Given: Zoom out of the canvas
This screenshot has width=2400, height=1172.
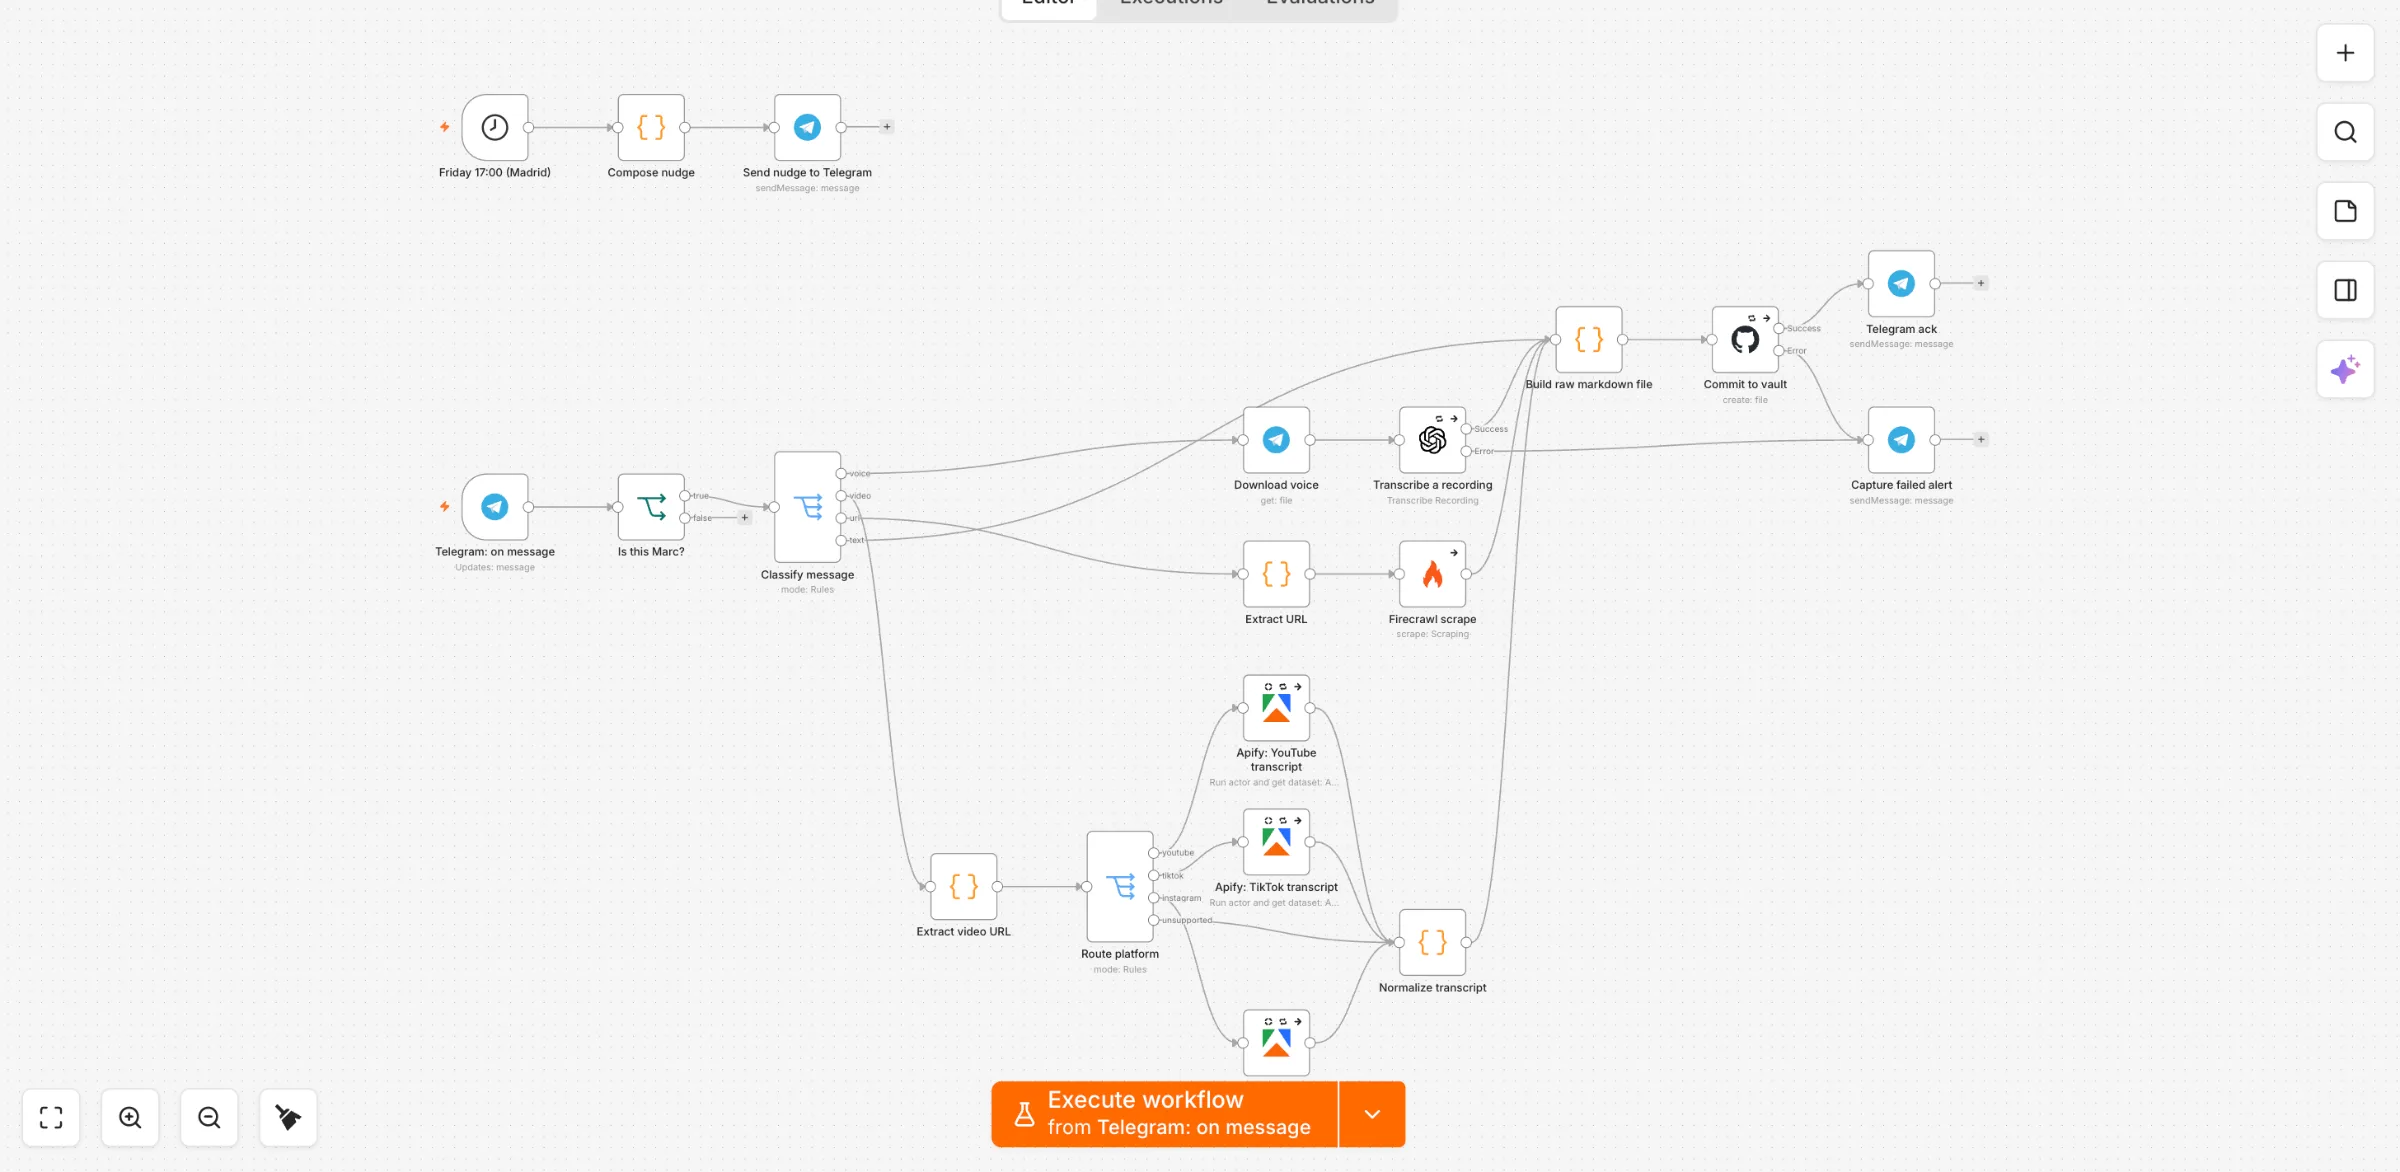Looking at the screenshot, I should point(209,1117).
